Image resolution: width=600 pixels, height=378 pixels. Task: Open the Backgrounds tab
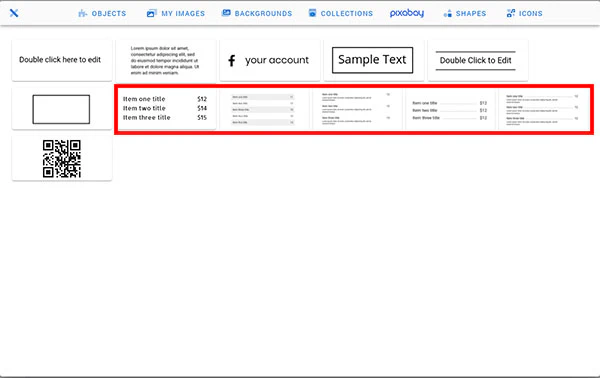point(257,13)
